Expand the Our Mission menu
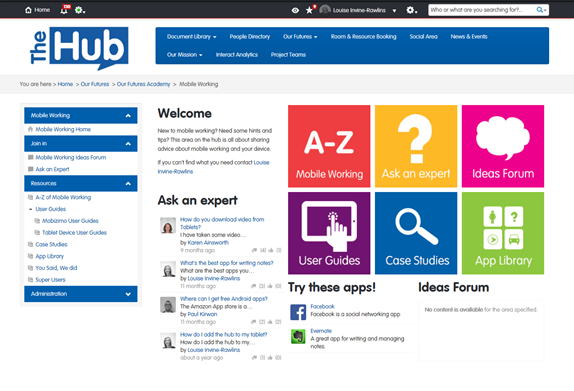 pos(184,55)
